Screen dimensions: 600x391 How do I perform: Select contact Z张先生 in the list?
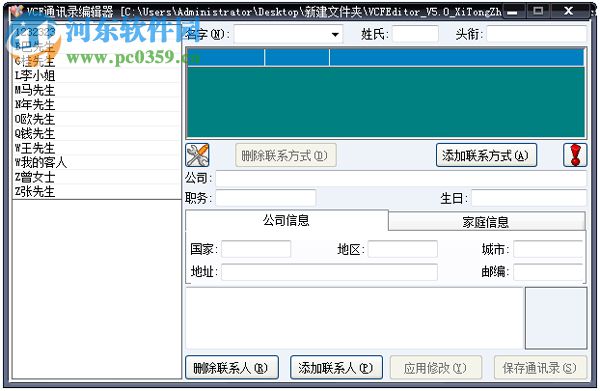point(96,191)
